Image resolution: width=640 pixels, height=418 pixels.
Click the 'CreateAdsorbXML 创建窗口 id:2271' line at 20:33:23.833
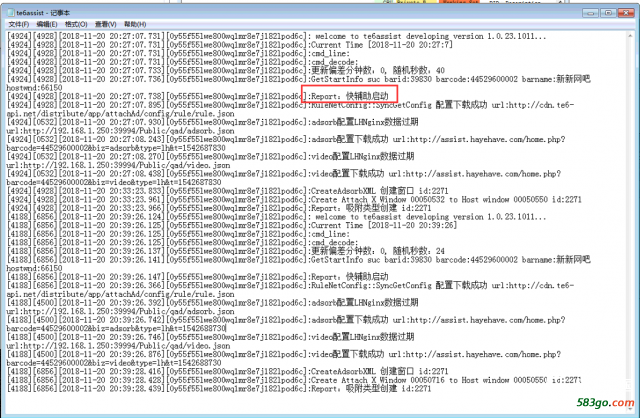227,191
